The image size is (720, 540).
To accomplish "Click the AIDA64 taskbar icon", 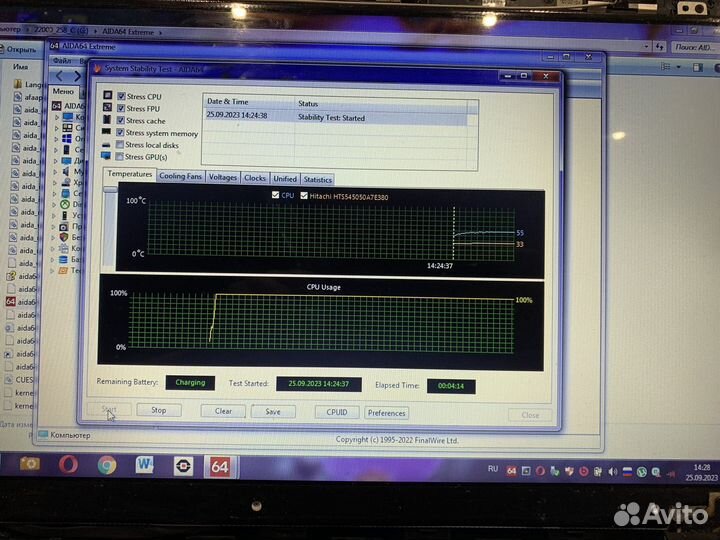I will [218, 466].
